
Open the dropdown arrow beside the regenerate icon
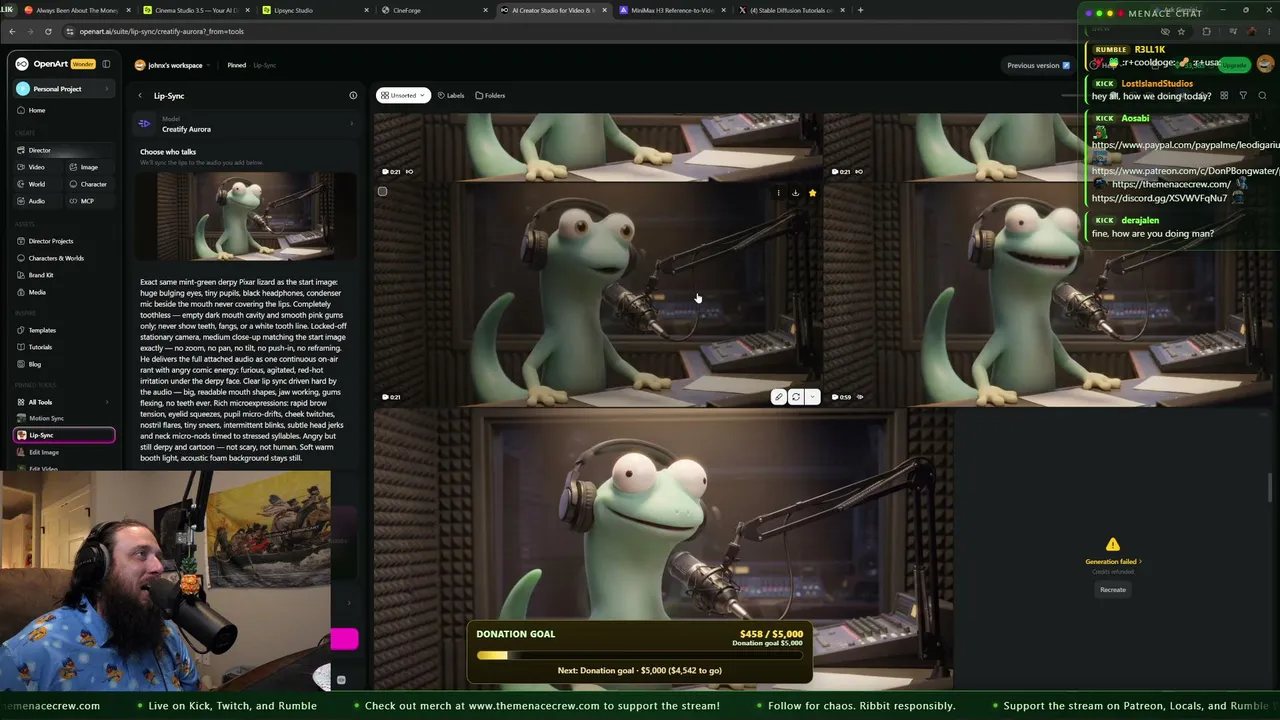click(812, 397)
